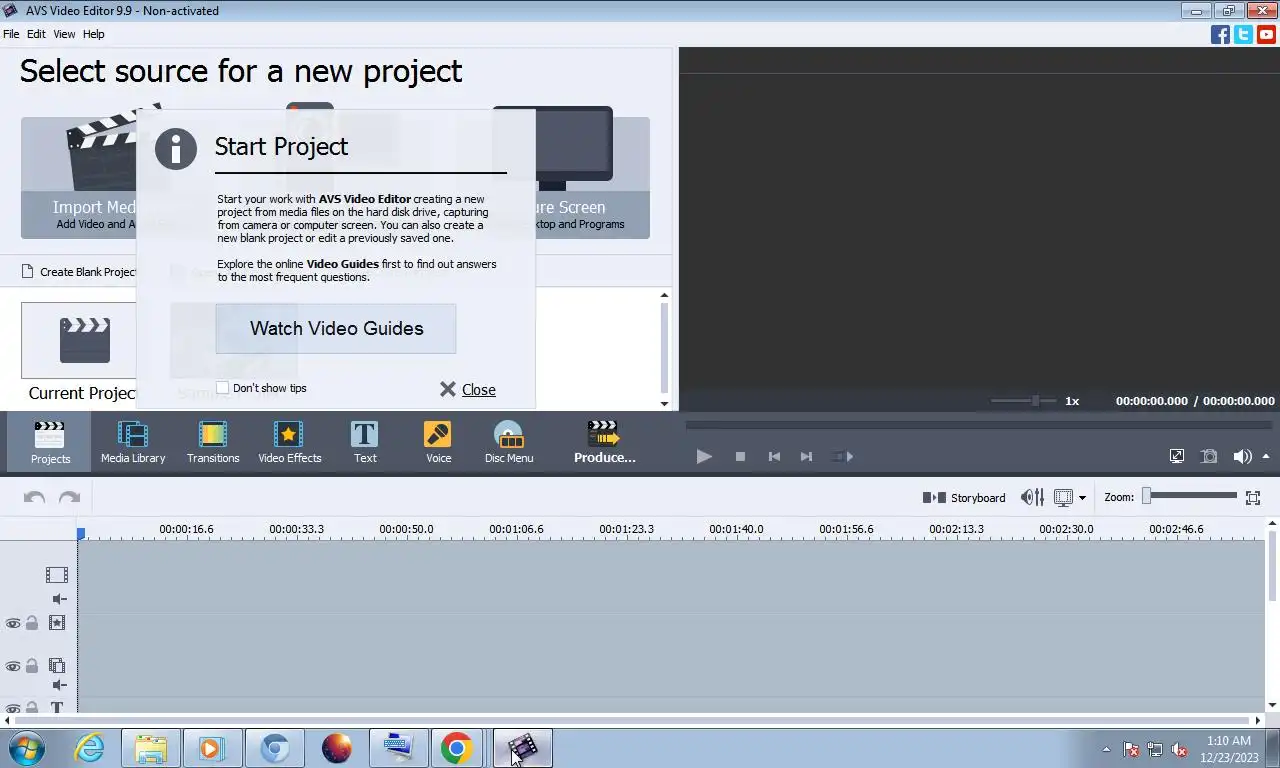This screenshot has height=768, width=1280.
Task: Open the Edit menu
Action: click(x=36, y=34)
